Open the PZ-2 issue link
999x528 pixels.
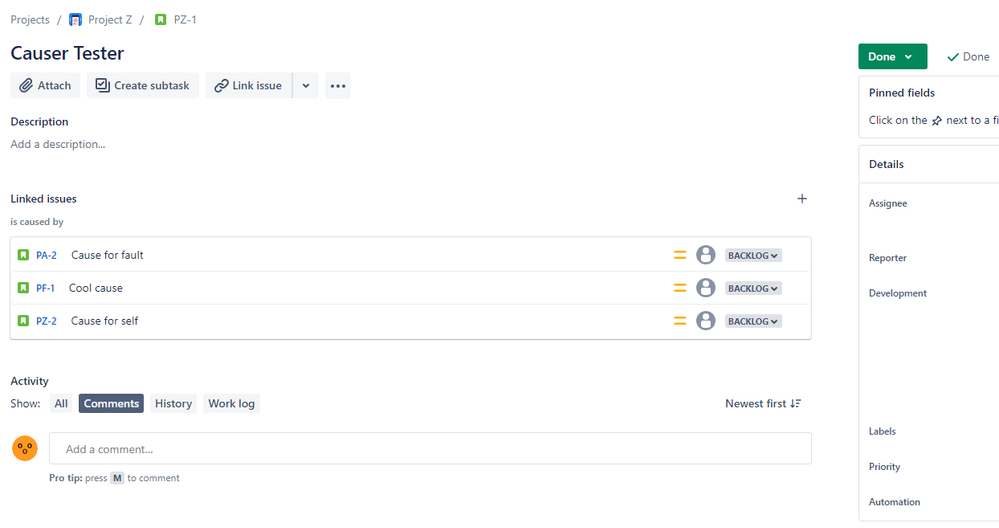click(46, 321)
